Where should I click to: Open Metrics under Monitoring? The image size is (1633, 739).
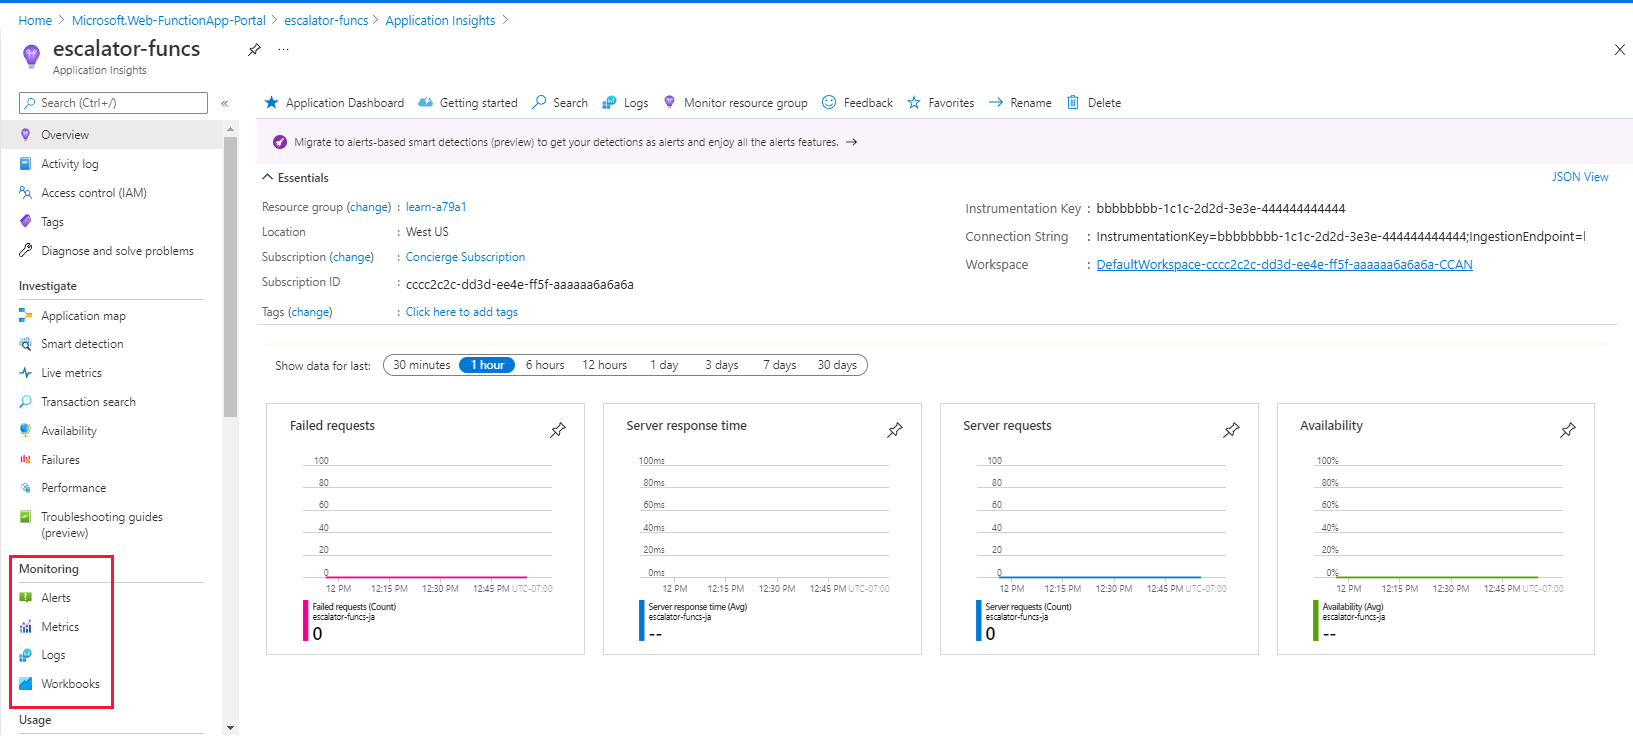pyautogui.click(x=60, y=627)
